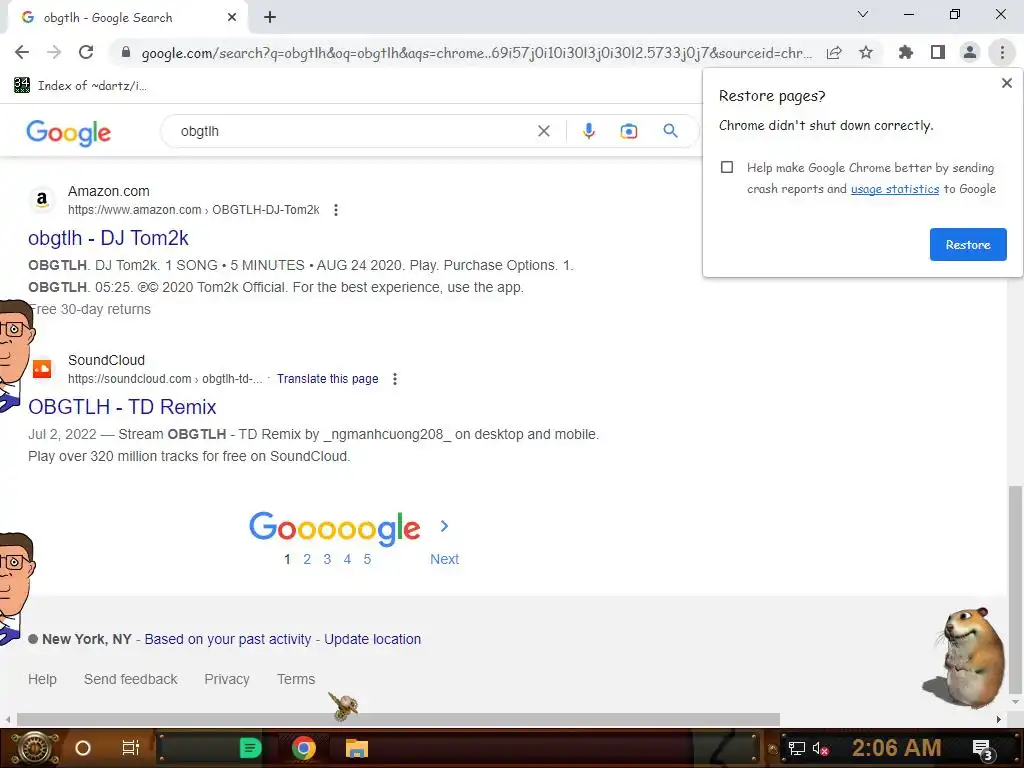Click the next page chevron arrow
The image size is (1024, 768).
coord(444,526)
